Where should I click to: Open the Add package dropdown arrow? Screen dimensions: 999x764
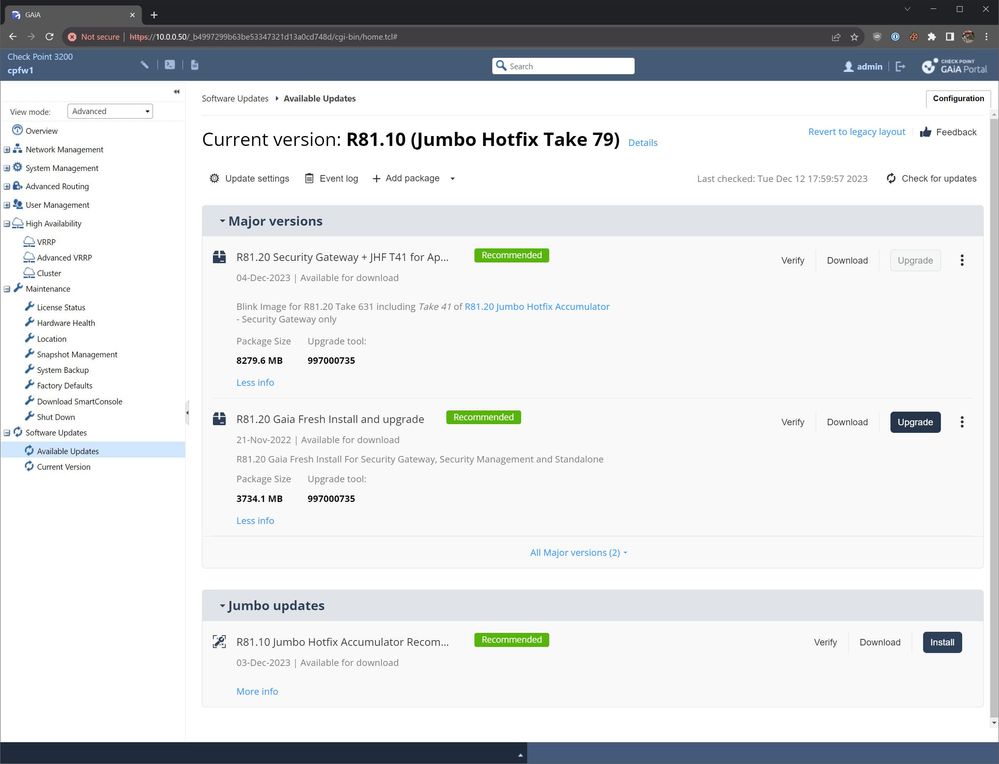[x=453, y=179]
